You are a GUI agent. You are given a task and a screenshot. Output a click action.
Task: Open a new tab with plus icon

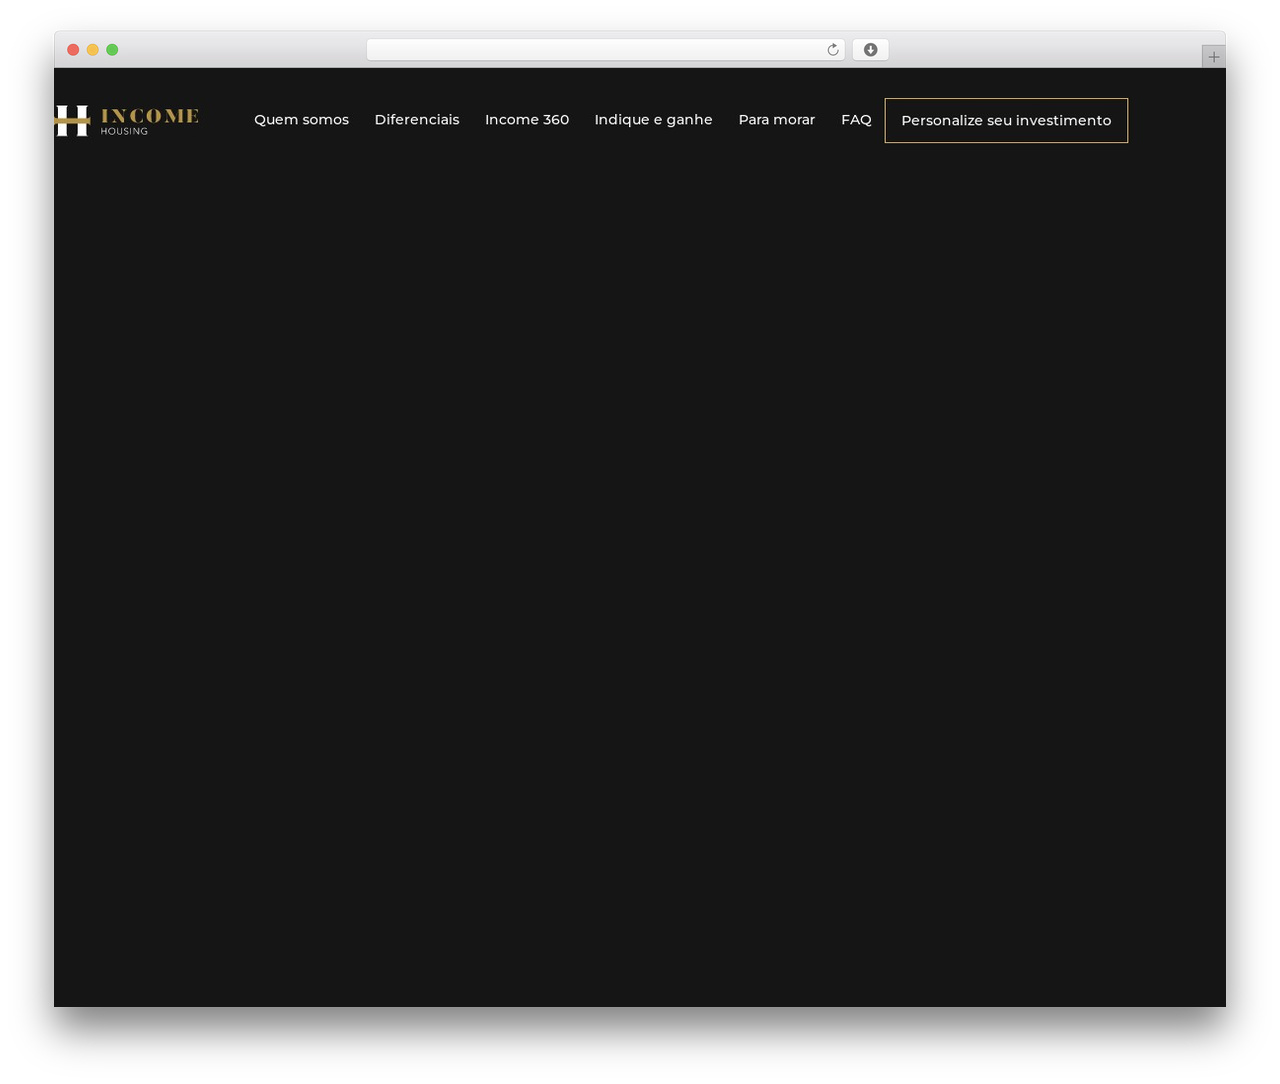(x=1213, y=57)
